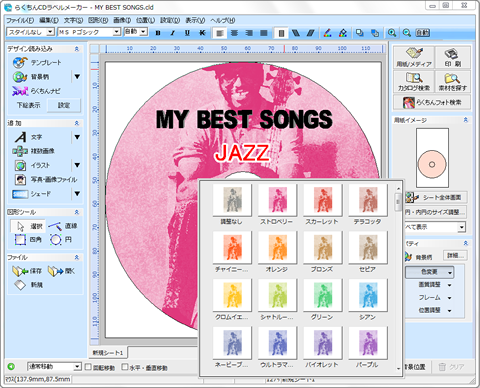The image size is (480, 388).
Task: Save the file with 保存
Action: click(x=27, y=271)
